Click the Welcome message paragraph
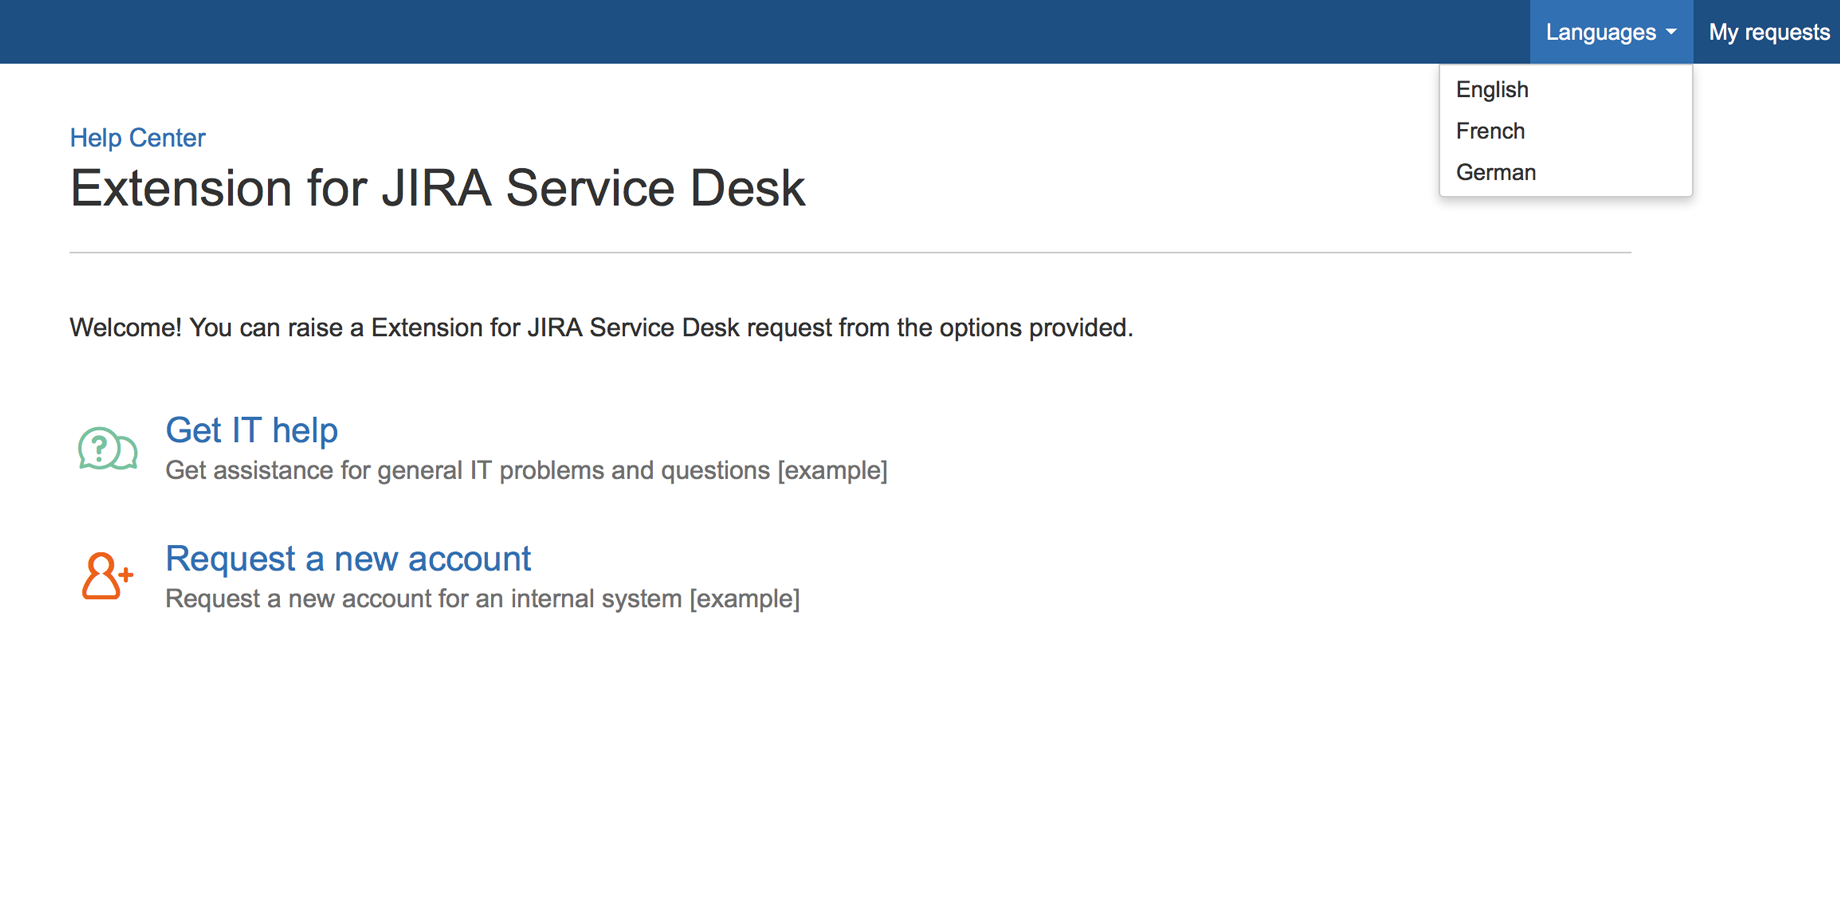 [601, 328]
